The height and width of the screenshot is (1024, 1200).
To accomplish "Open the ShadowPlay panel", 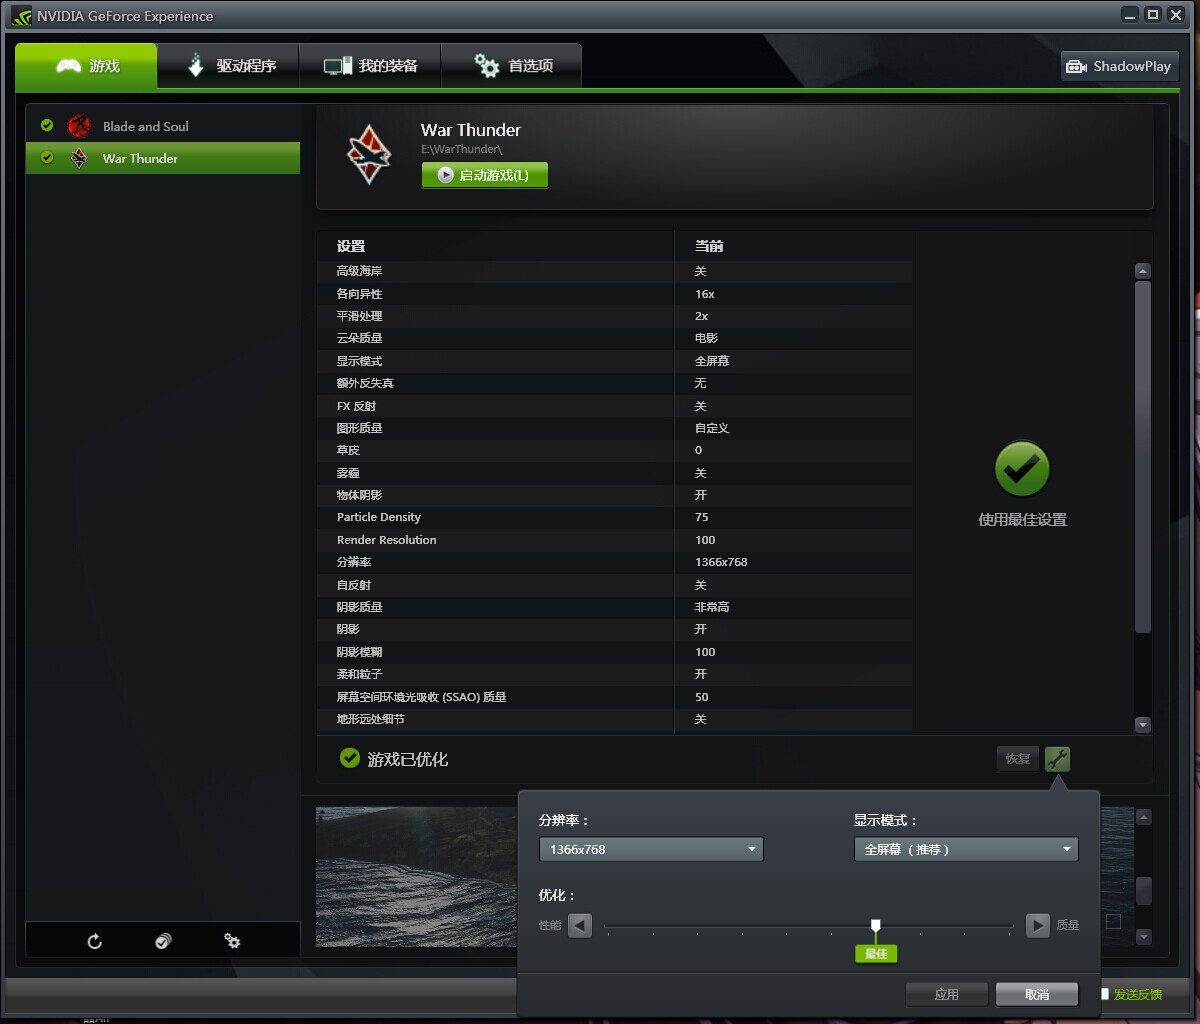I will 1119,66.
